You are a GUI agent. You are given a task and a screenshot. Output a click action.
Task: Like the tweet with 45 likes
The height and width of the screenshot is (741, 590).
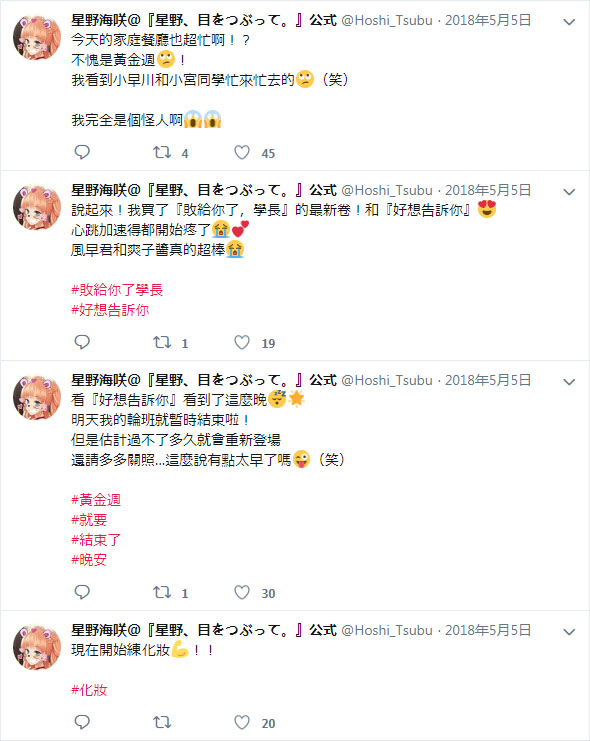[242, 152]
